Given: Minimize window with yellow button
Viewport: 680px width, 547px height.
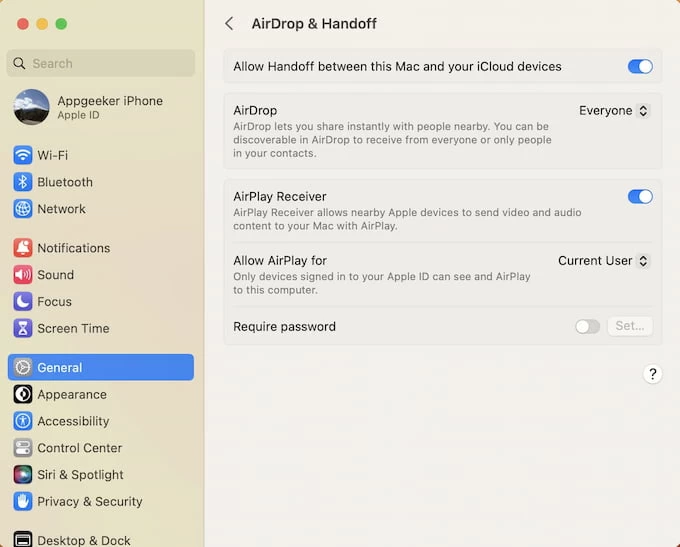Looking at the screenshot, I should [42, 24].
